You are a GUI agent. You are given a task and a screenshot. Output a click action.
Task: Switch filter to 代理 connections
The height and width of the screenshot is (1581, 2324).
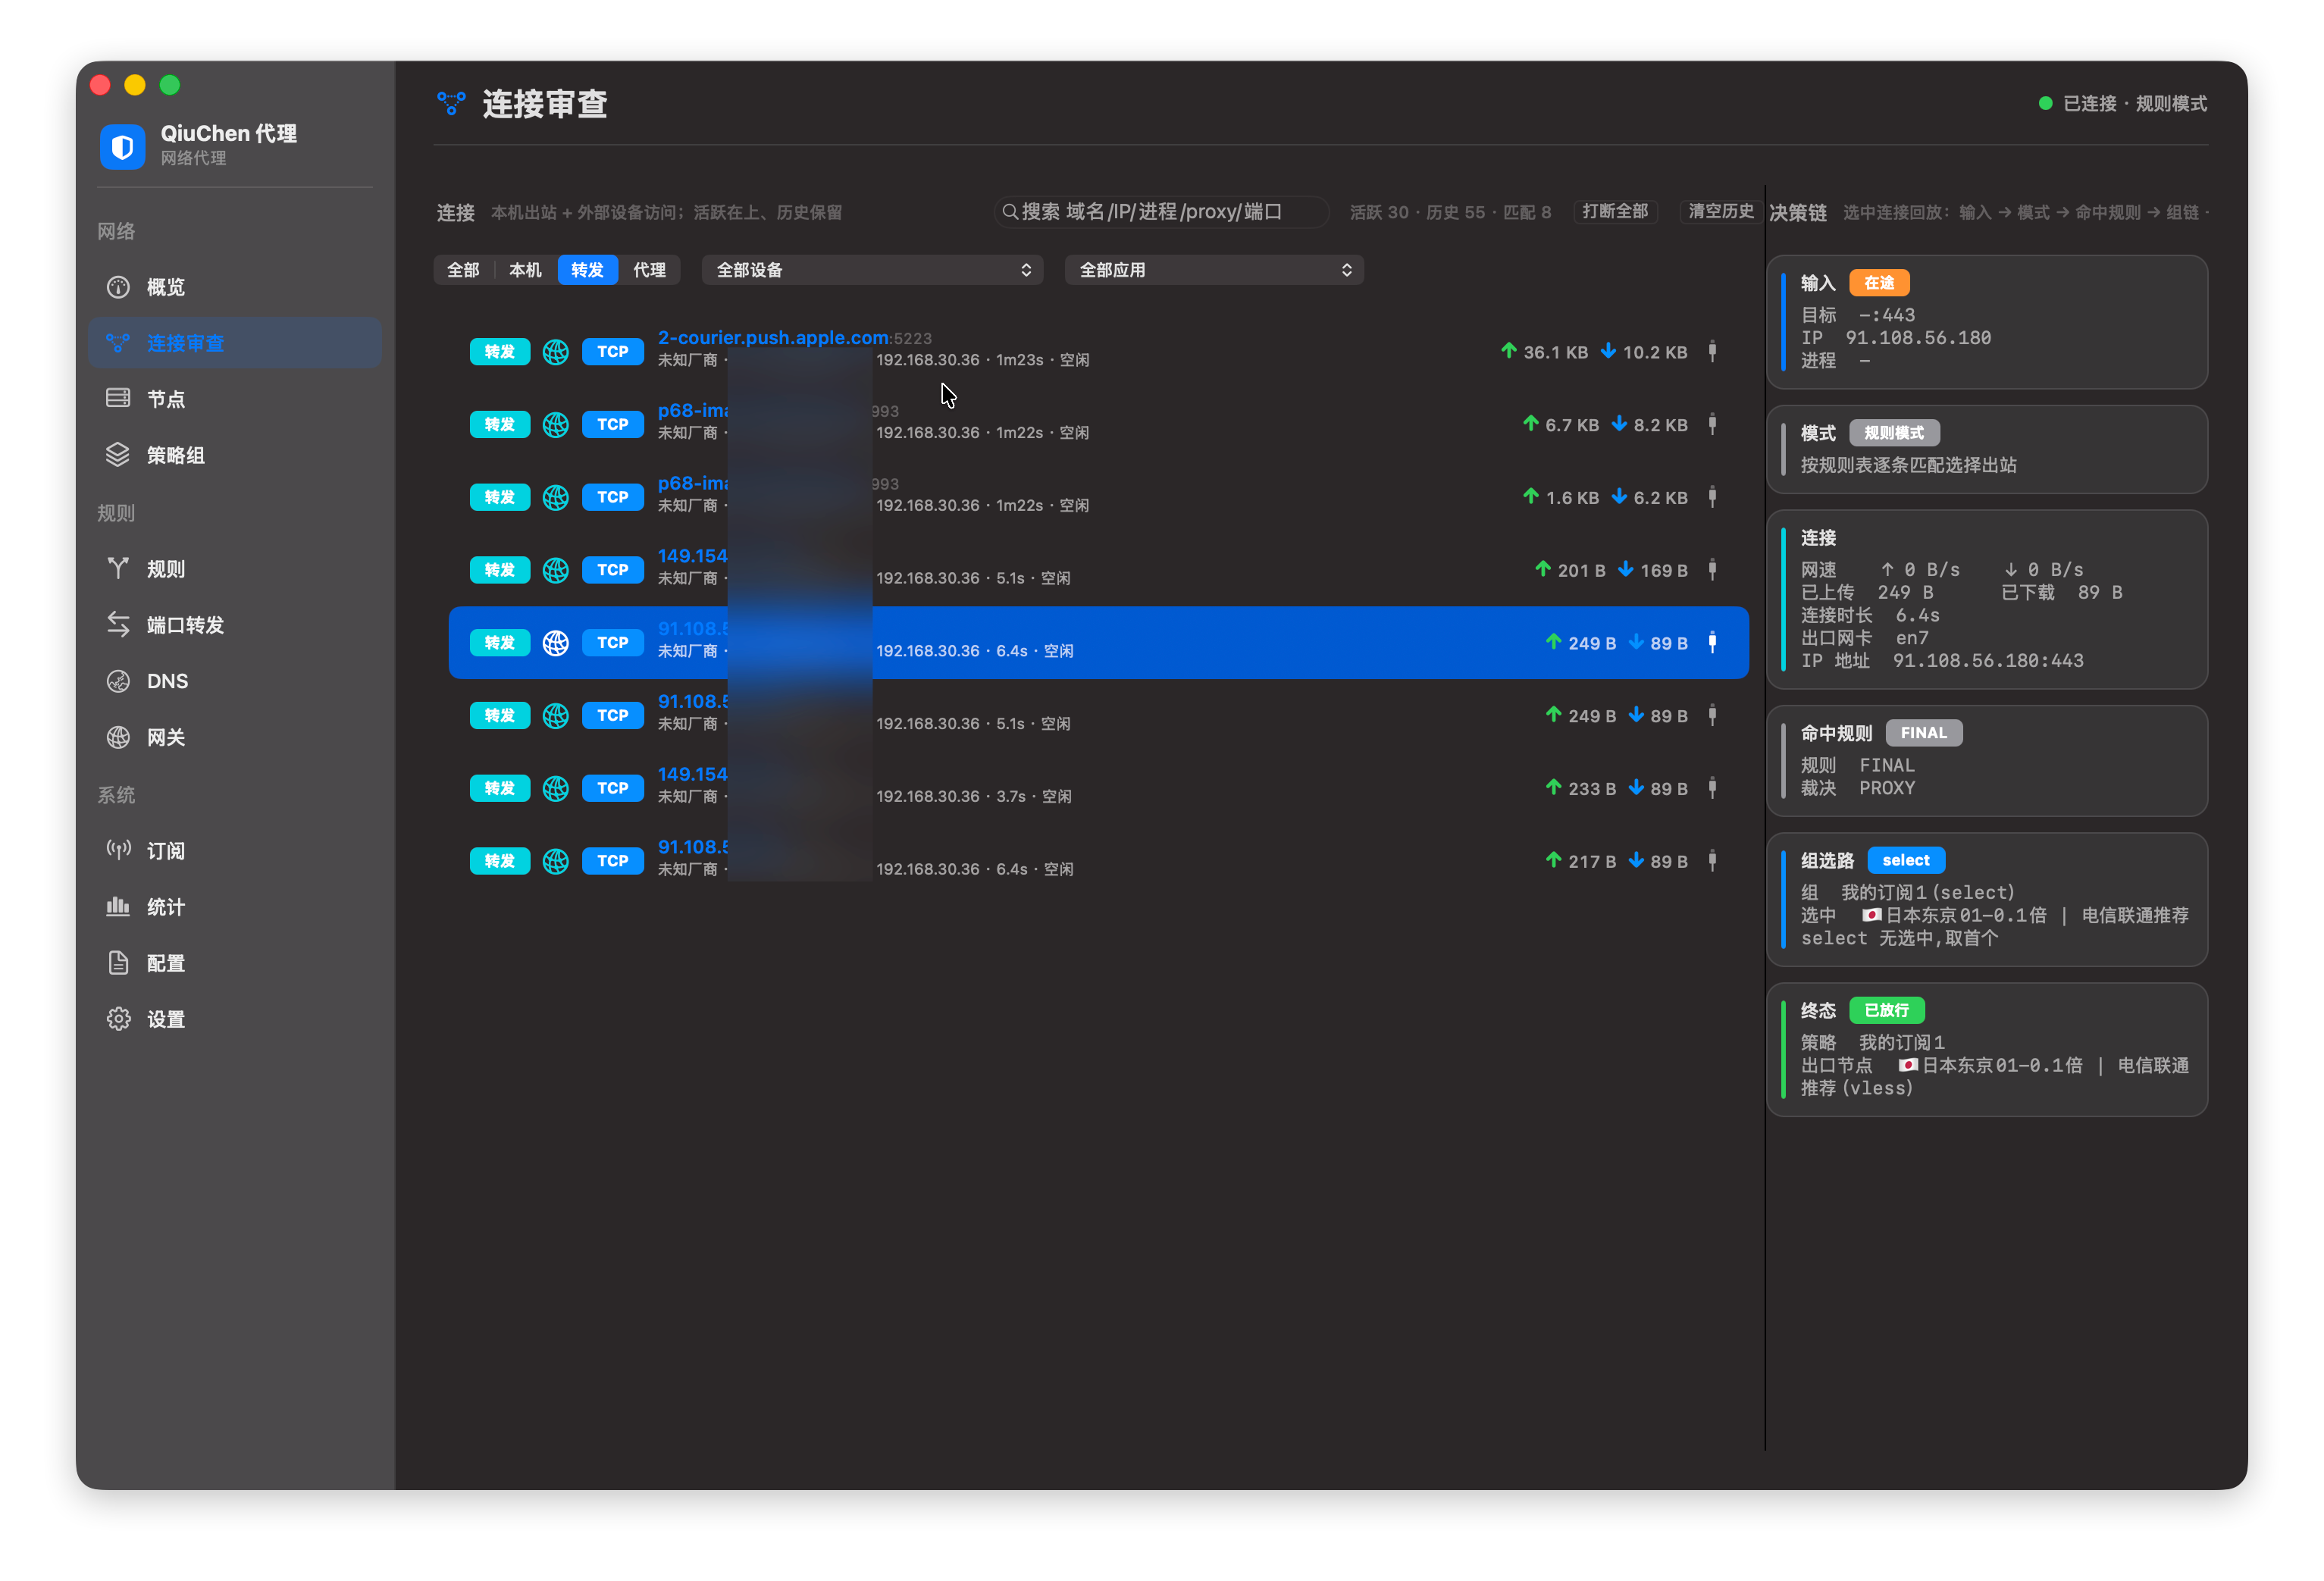point(649,270)
